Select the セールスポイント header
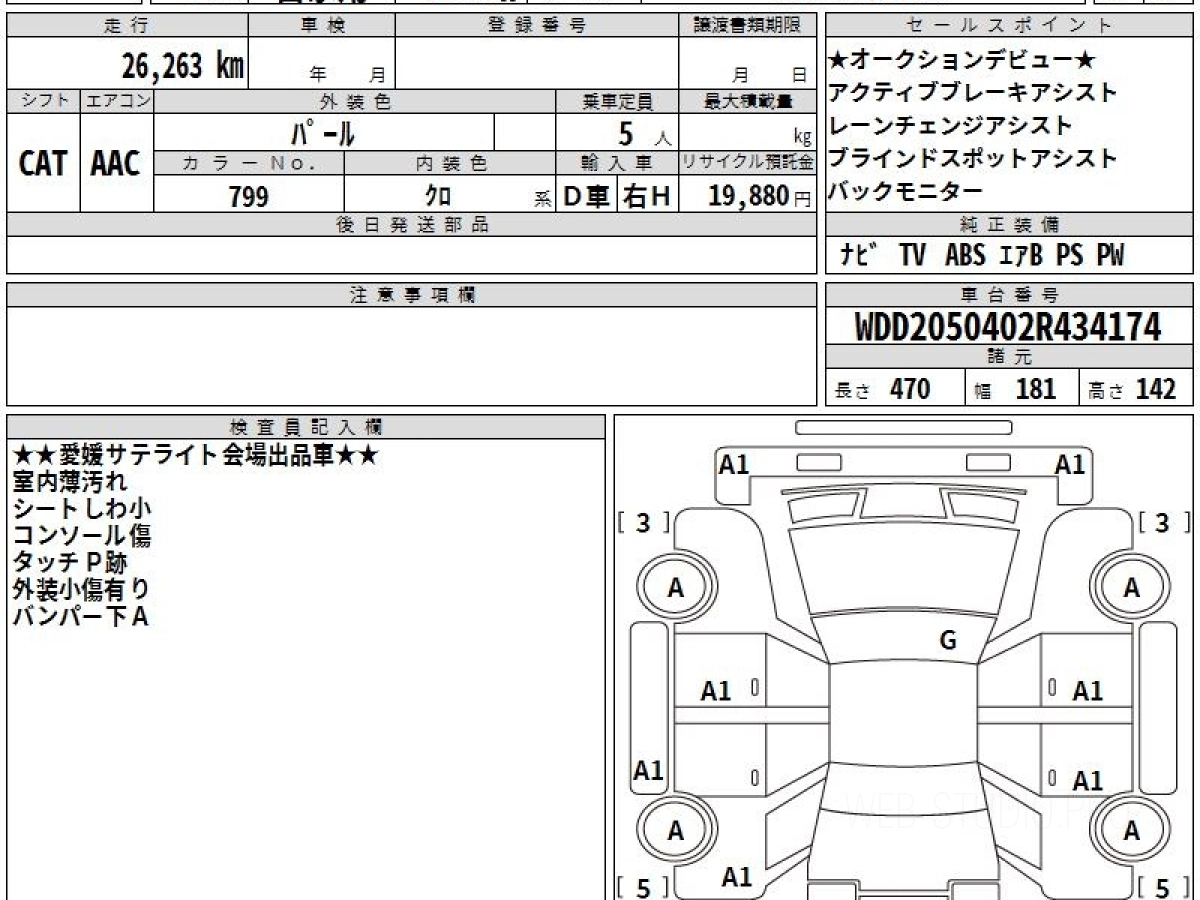Screen dimensions: 1200x900 pyautogui.click(x=1010, y=26)
